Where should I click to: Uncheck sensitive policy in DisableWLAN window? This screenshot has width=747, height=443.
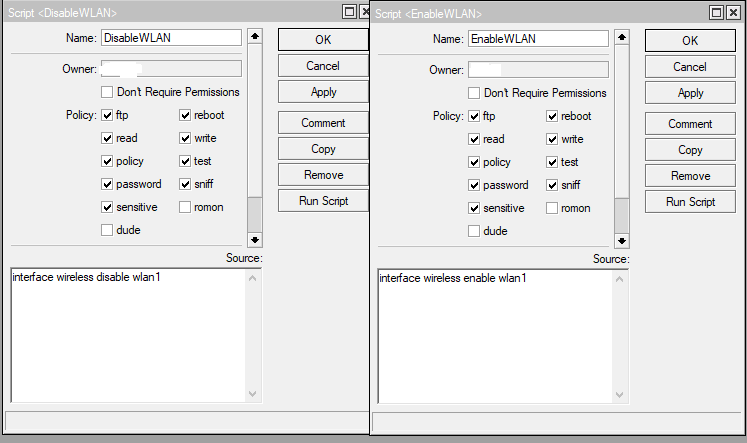pyautogui.click(x=107, y=207)
